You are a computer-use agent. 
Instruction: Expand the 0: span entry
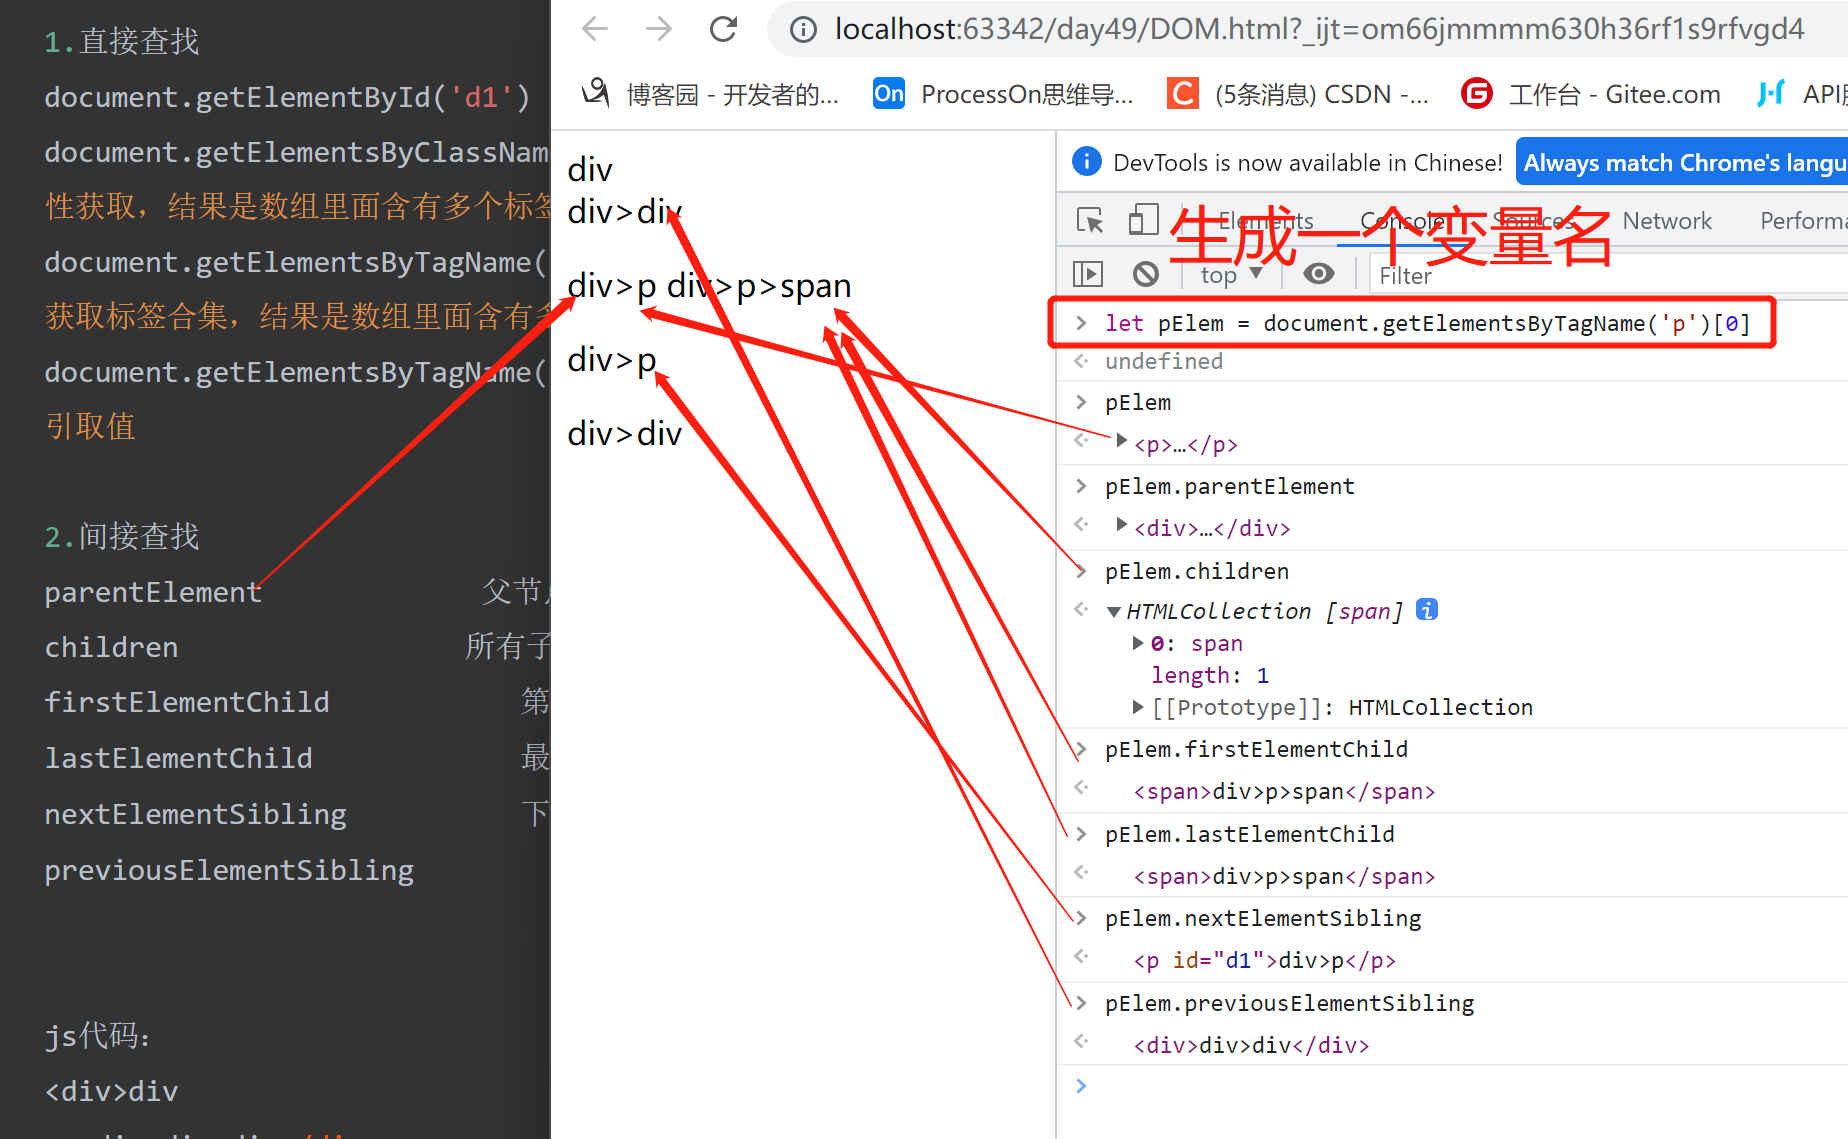[x=1138, y=643]
